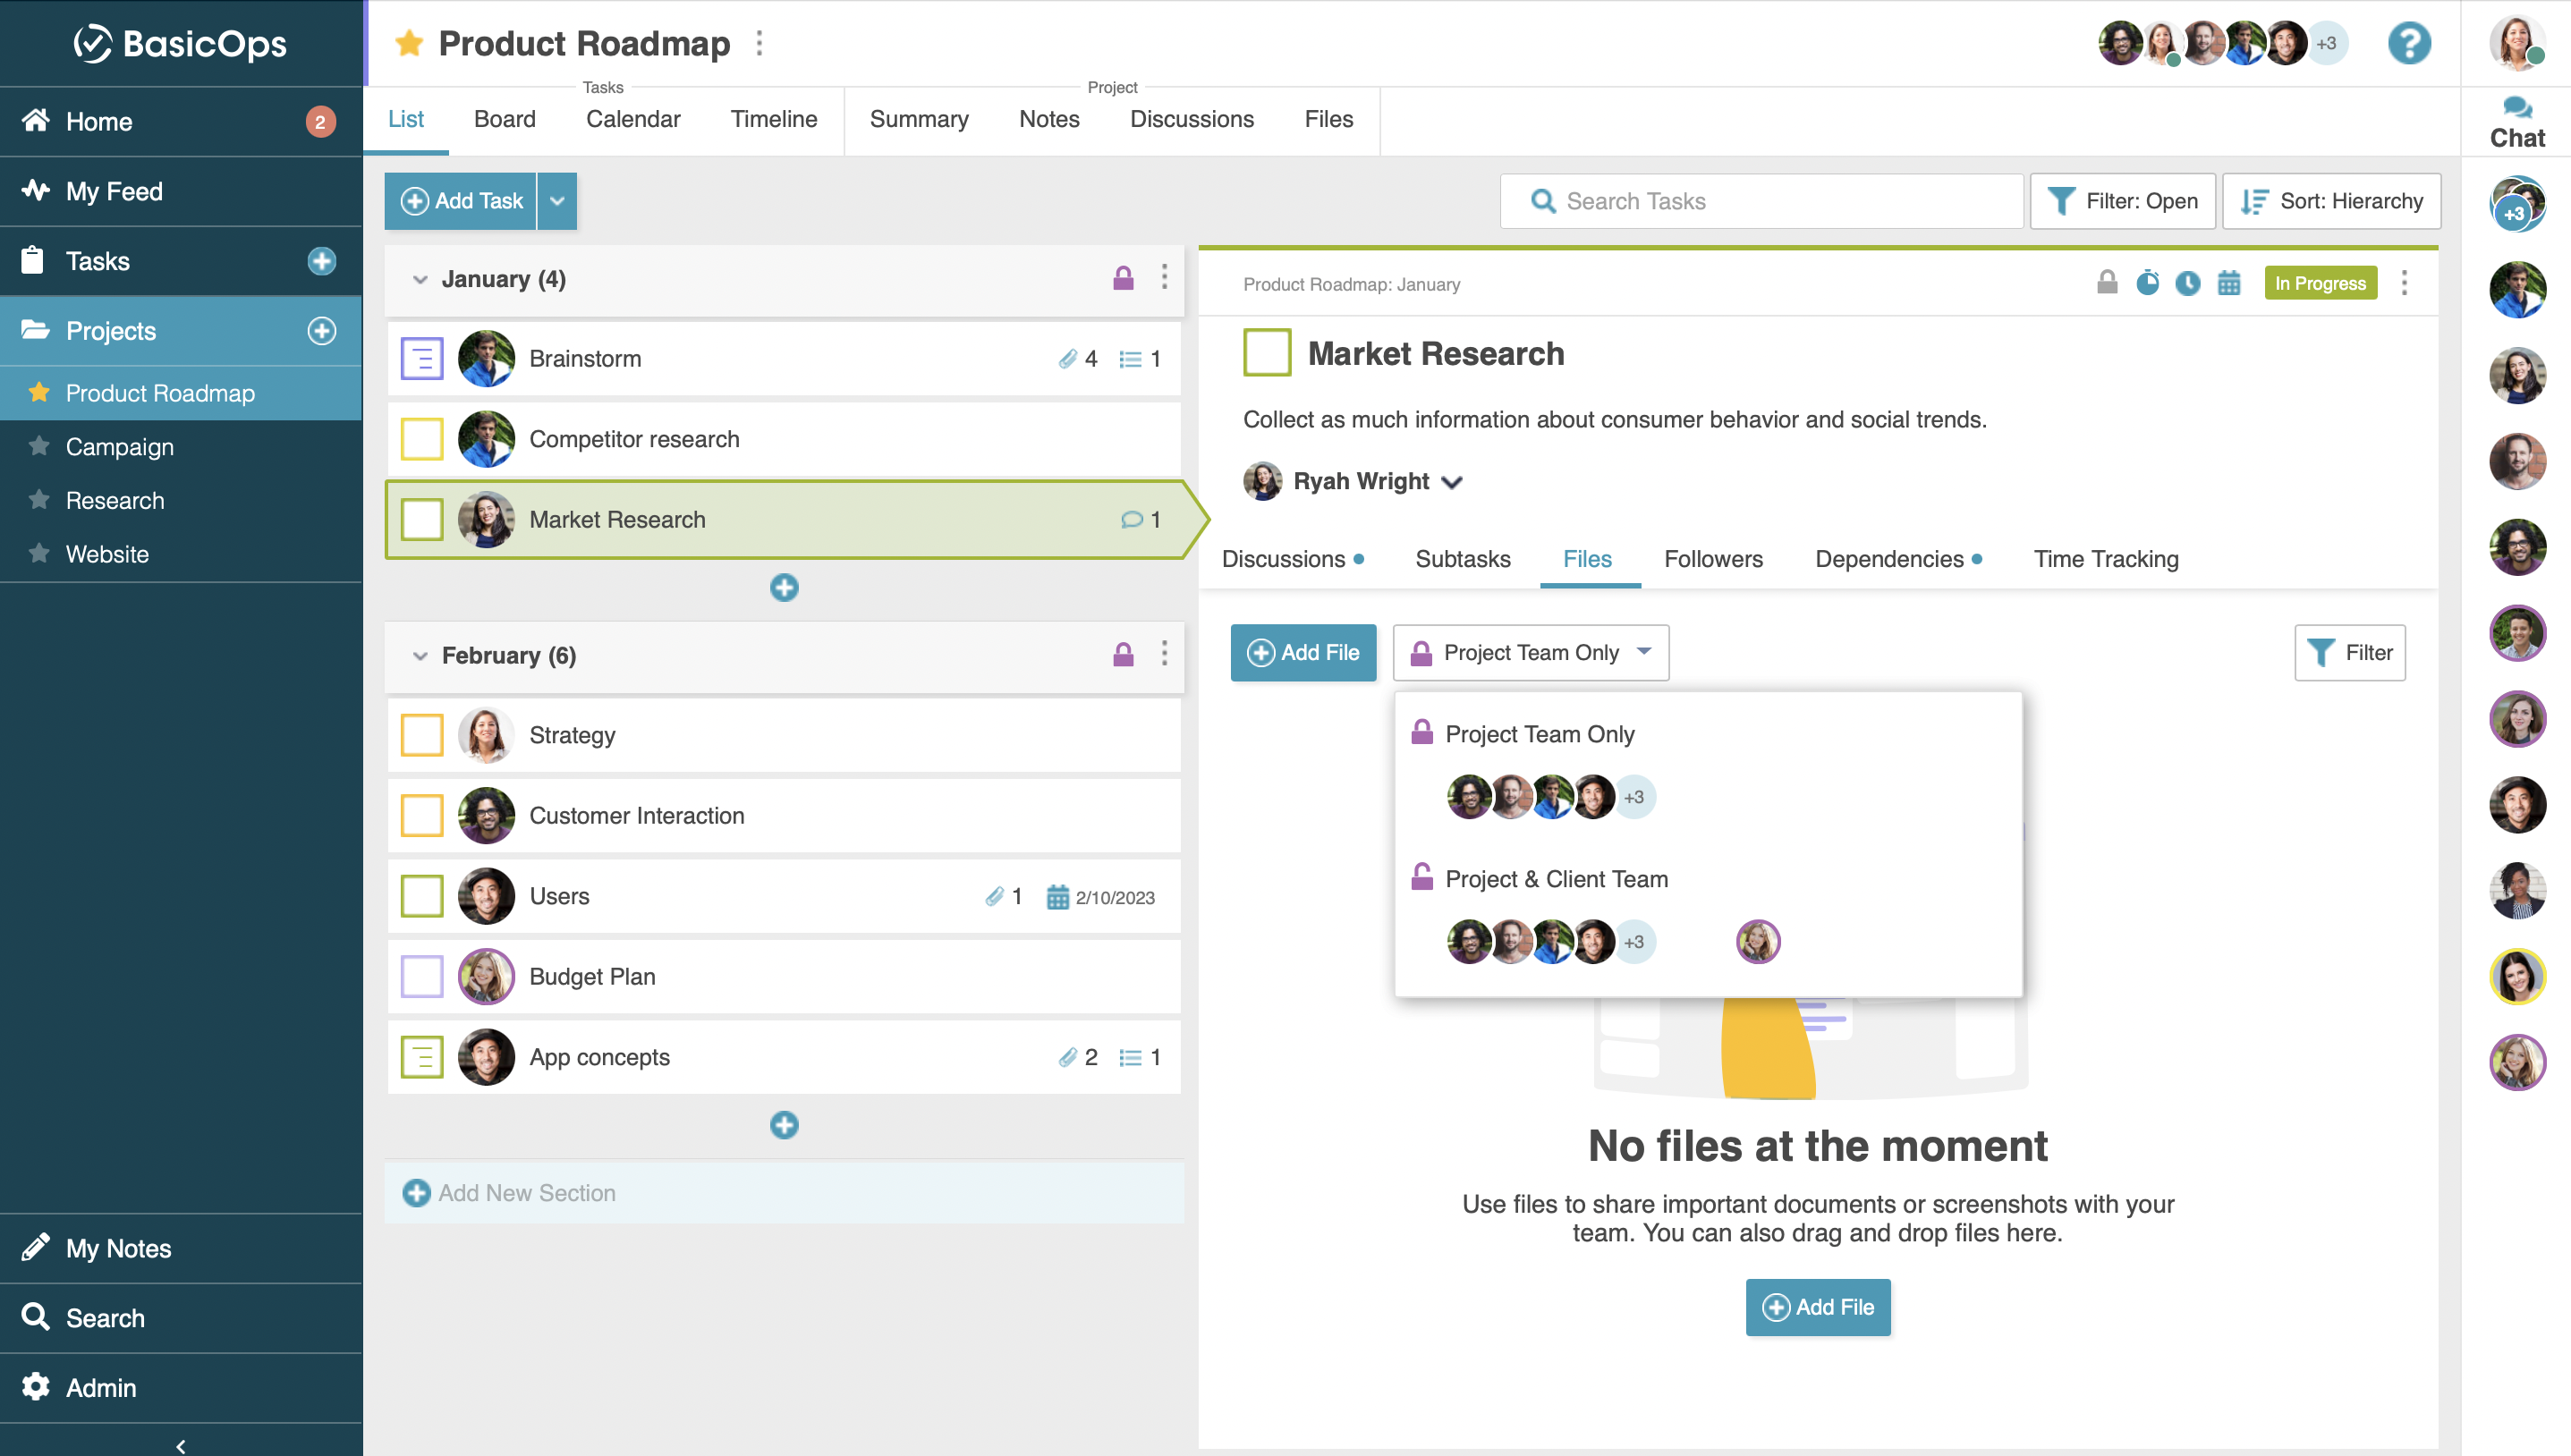The image size is (2571, 1456).
Task: Click the Add Task button
Action: pyautogui.click(x=461, y=201)
